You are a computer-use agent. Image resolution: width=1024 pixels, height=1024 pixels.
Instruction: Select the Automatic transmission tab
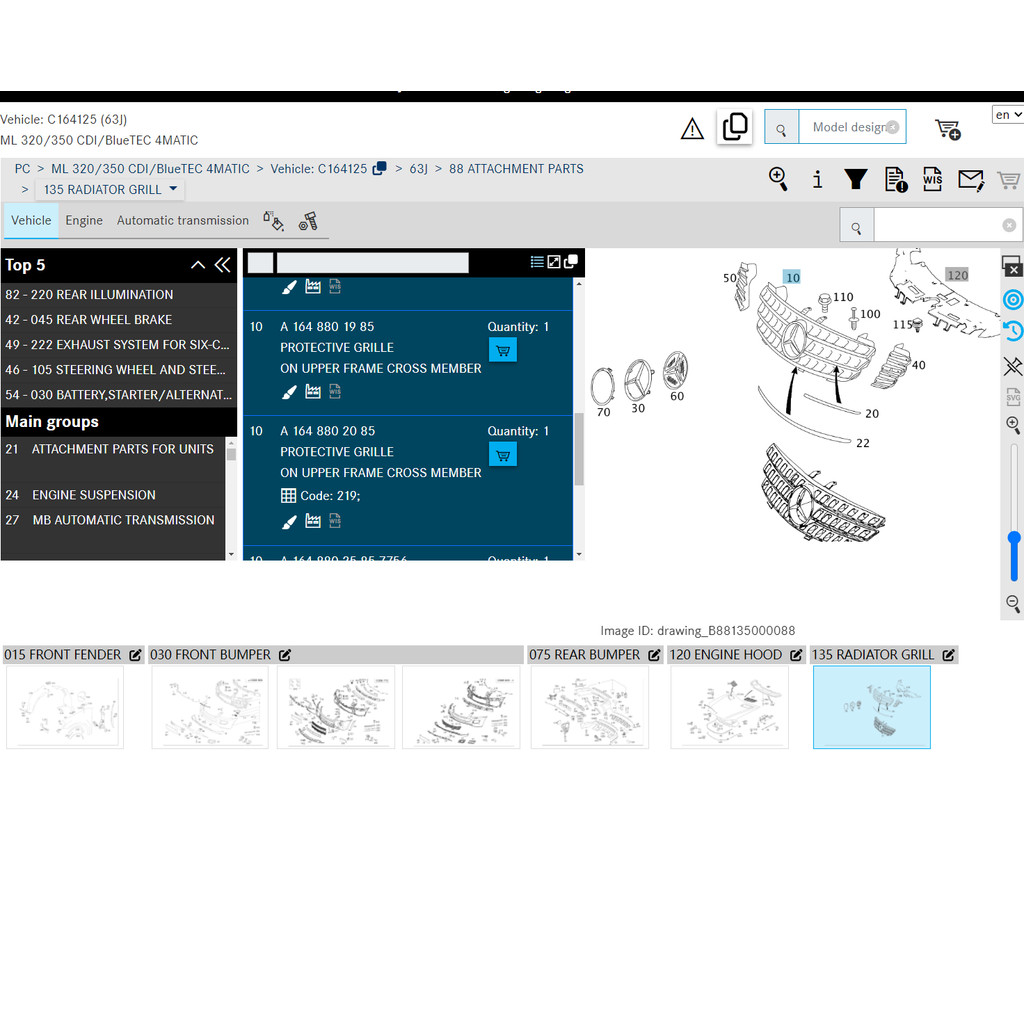tap(183, 220)
